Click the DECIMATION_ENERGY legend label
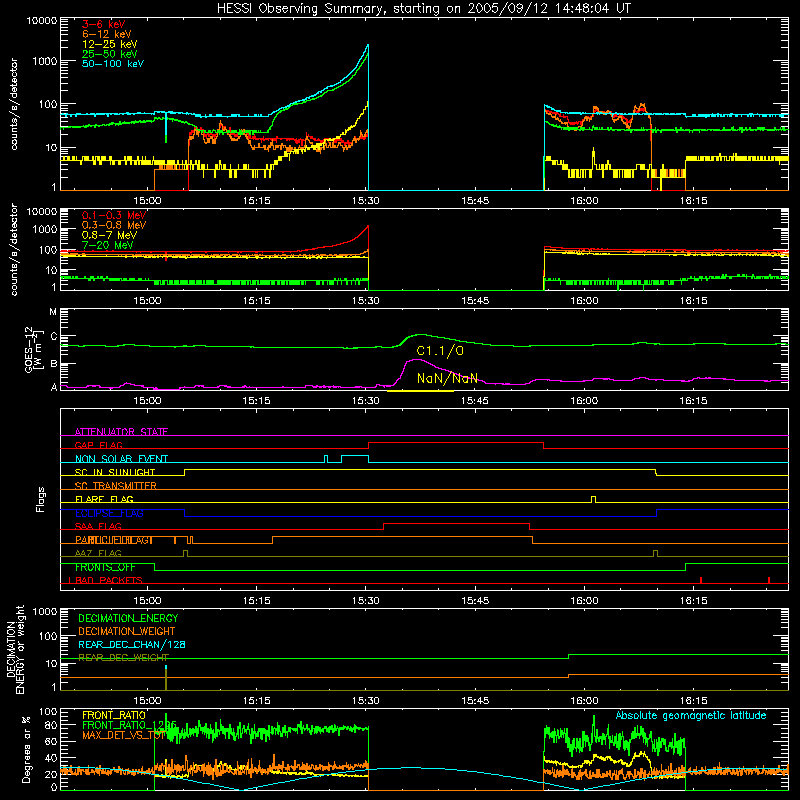Image resolution: width=800 pixels, height=800 pixels. click(x=128, y=618)
